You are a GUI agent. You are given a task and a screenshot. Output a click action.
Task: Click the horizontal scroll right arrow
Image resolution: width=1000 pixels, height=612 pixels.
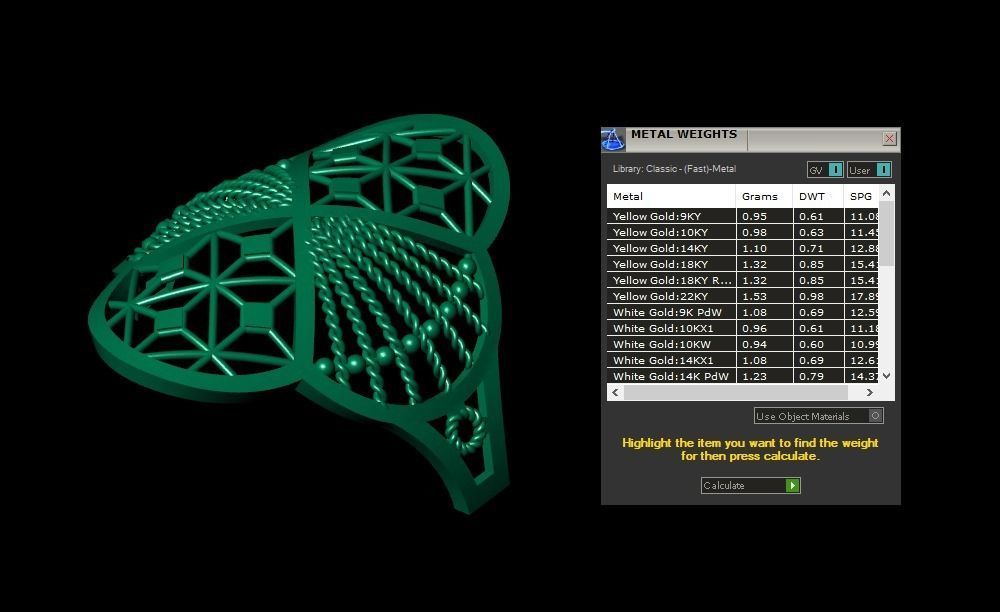(x=870, y=393)
